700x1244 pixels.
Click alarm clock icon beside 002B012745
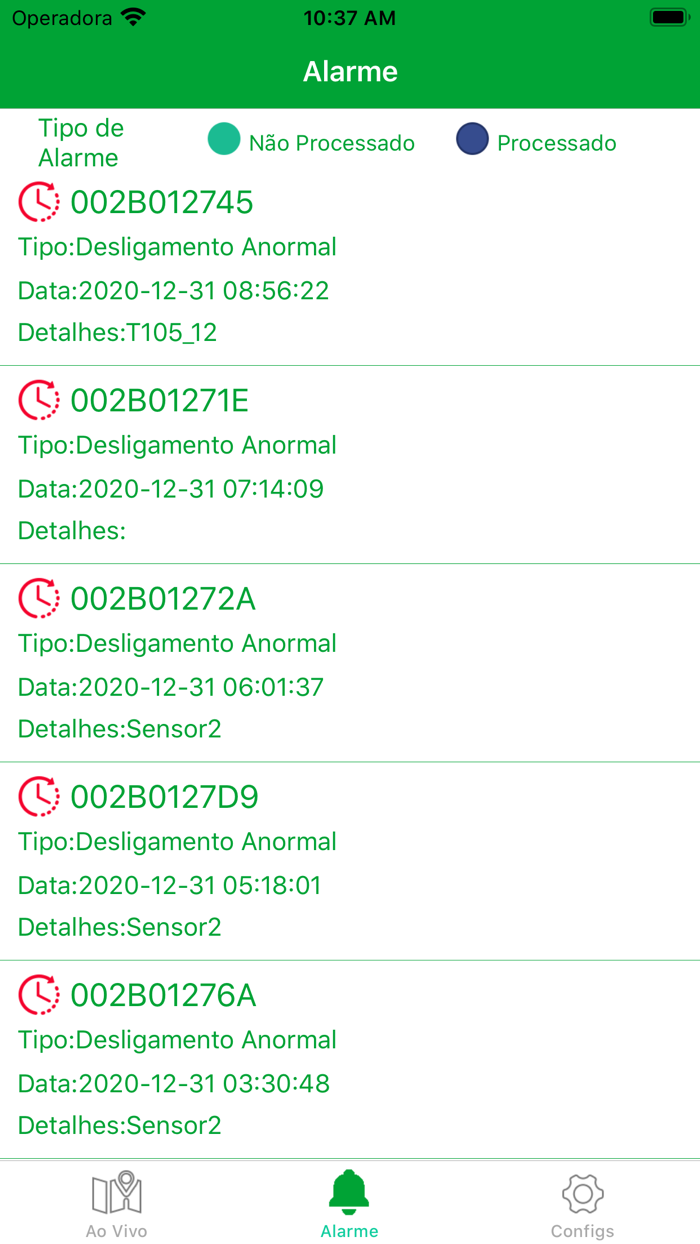[39, 202]
